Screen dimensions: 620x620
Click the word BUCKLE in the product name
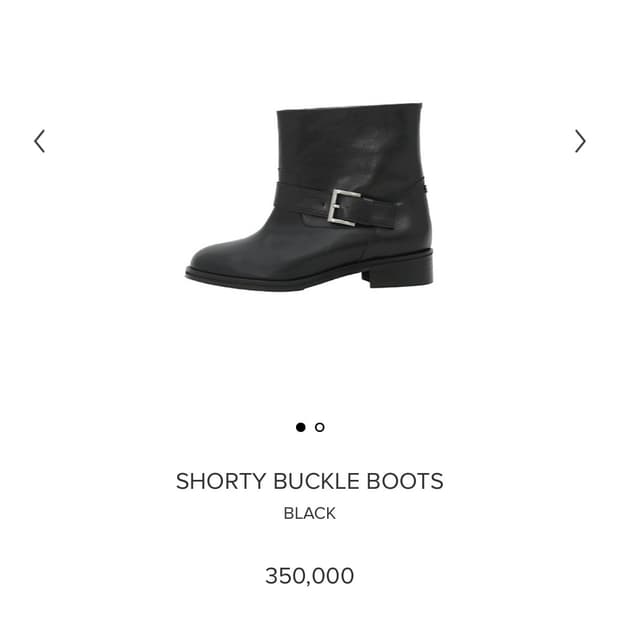coord(316,481)
